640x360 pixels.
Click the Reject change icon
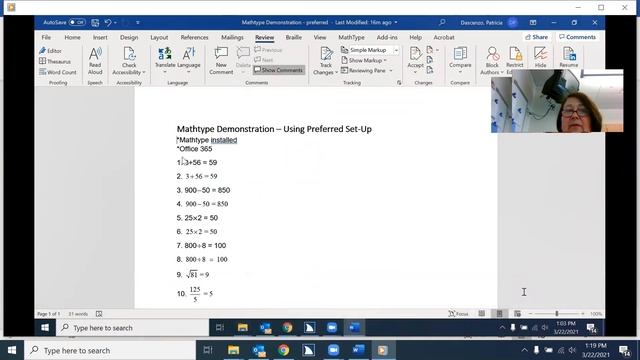pos(430,50)
